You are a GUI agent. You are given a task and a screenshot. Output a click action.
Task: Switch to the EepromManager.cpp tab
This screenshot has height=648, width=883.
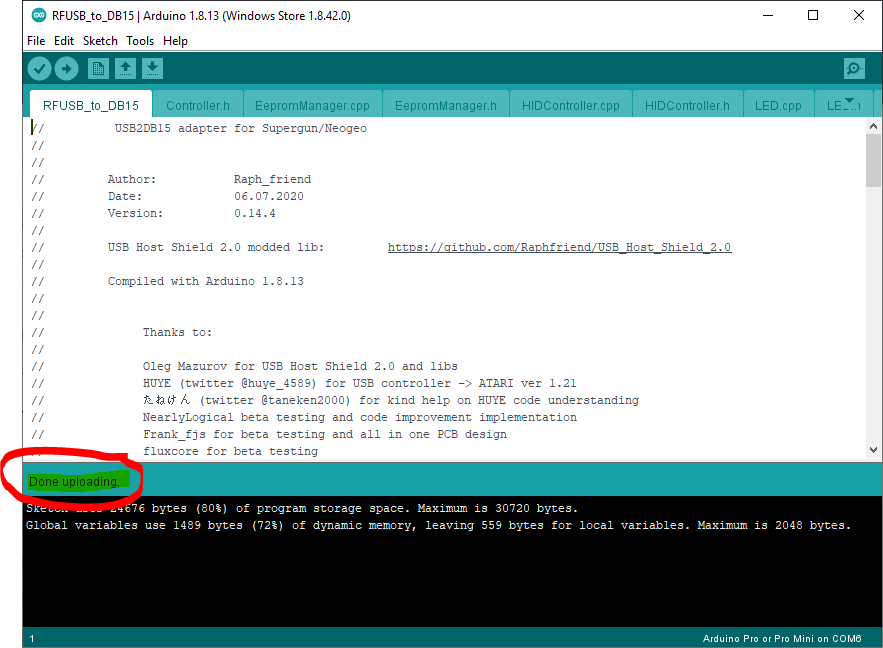coord(312,105)
